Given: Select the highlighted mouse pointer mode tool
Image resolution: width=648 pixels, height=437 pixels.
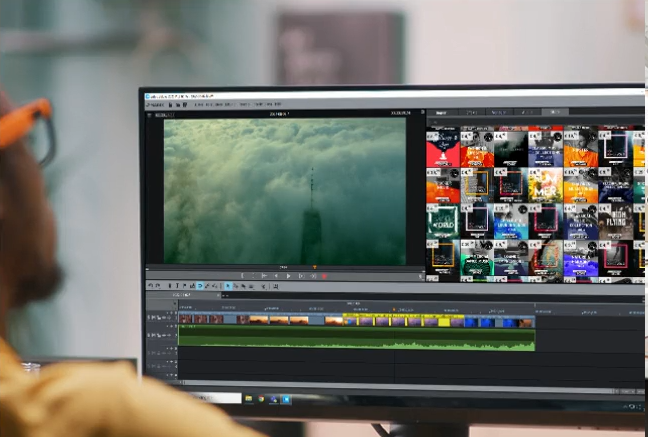Looking at the screenshot, I should (x=228, y=286).
